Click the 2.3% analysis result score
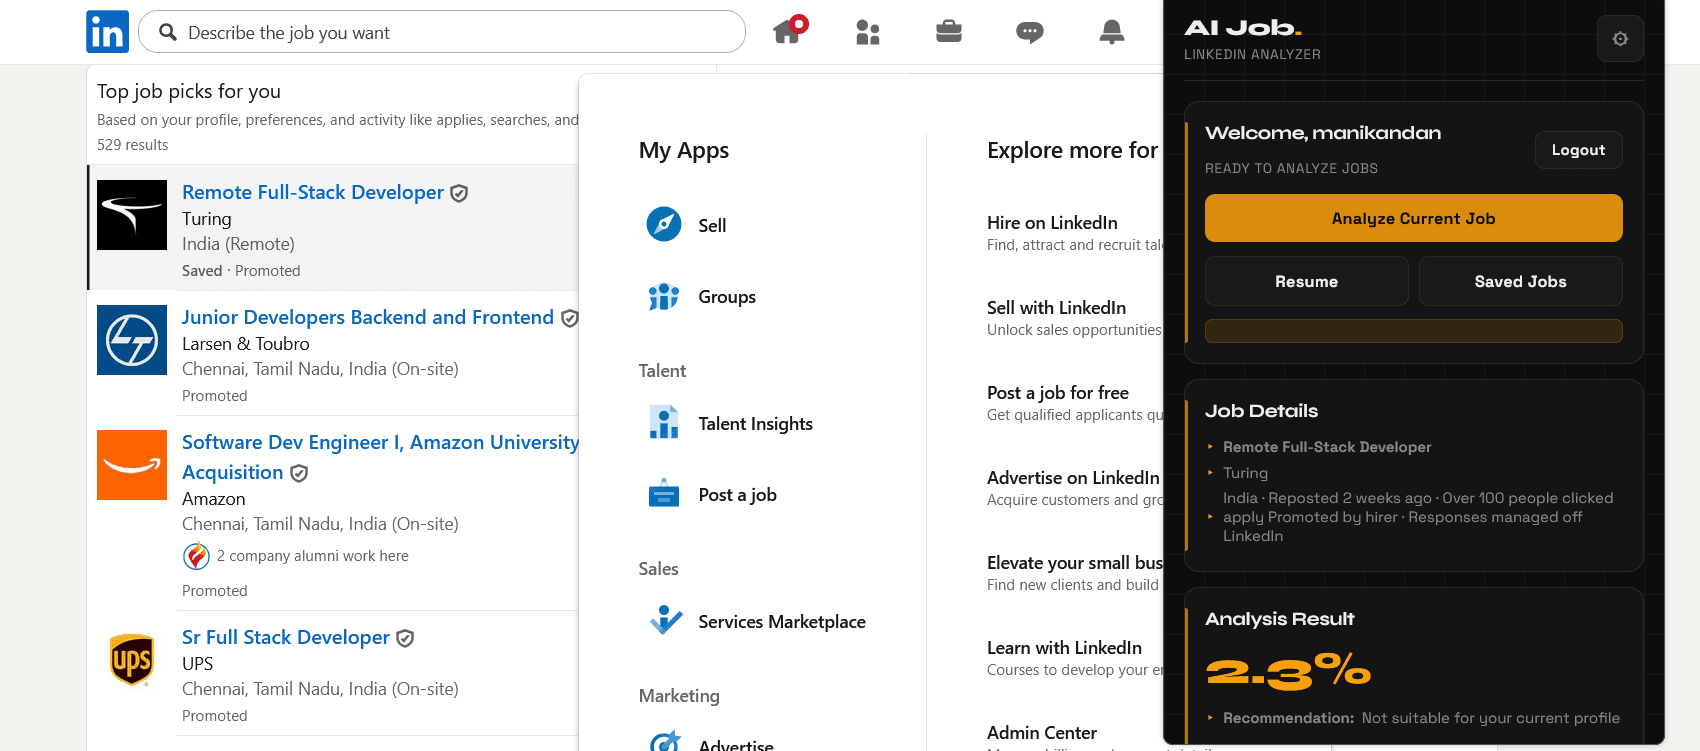Viewport: 1700px width, 751px height. (x=1288, y=670)
